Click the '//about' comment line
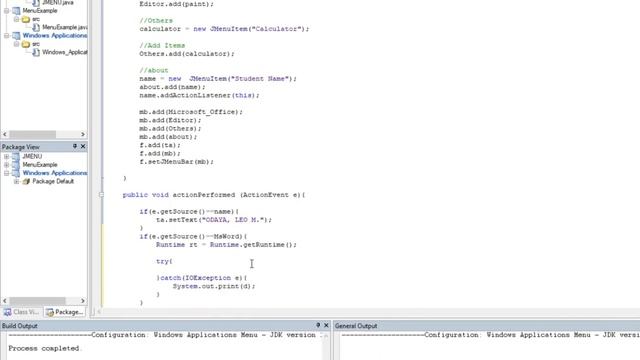This screenshot has width=640, height=360. 153,70
